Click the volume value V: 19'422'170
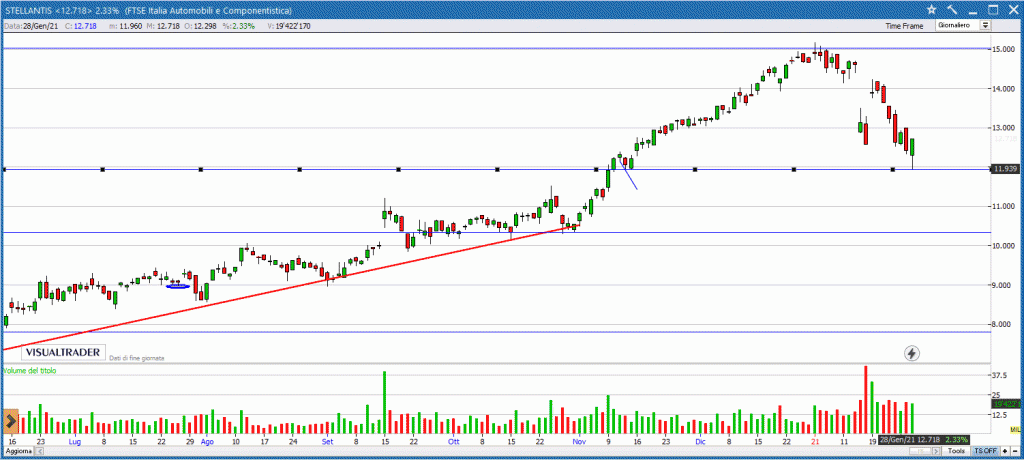Viewport: 1024px width, 460px height. click(289, 26)
